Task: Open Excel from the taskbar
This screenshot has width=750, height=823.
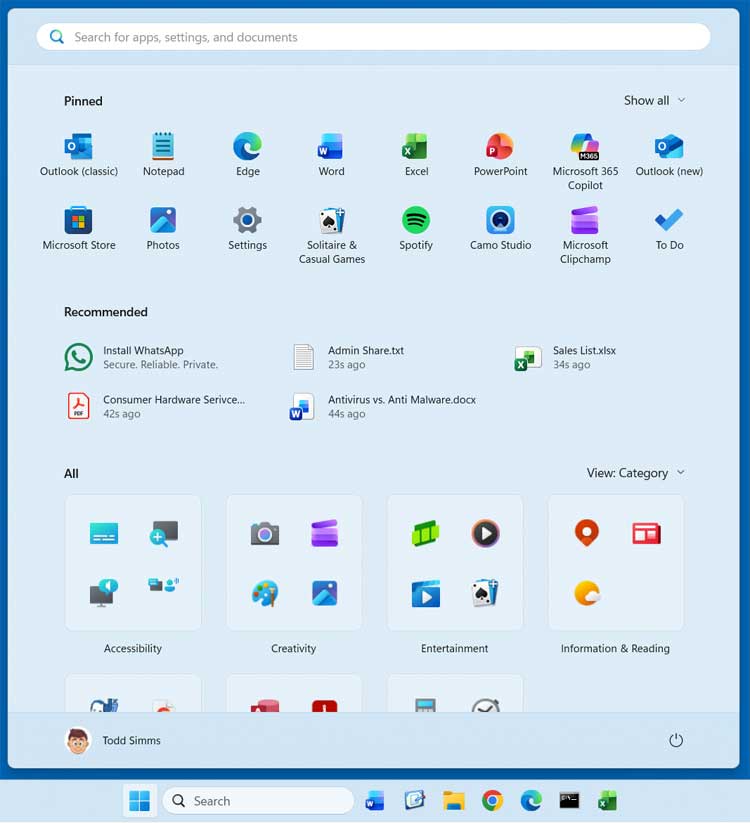Action: click(608, 801)
